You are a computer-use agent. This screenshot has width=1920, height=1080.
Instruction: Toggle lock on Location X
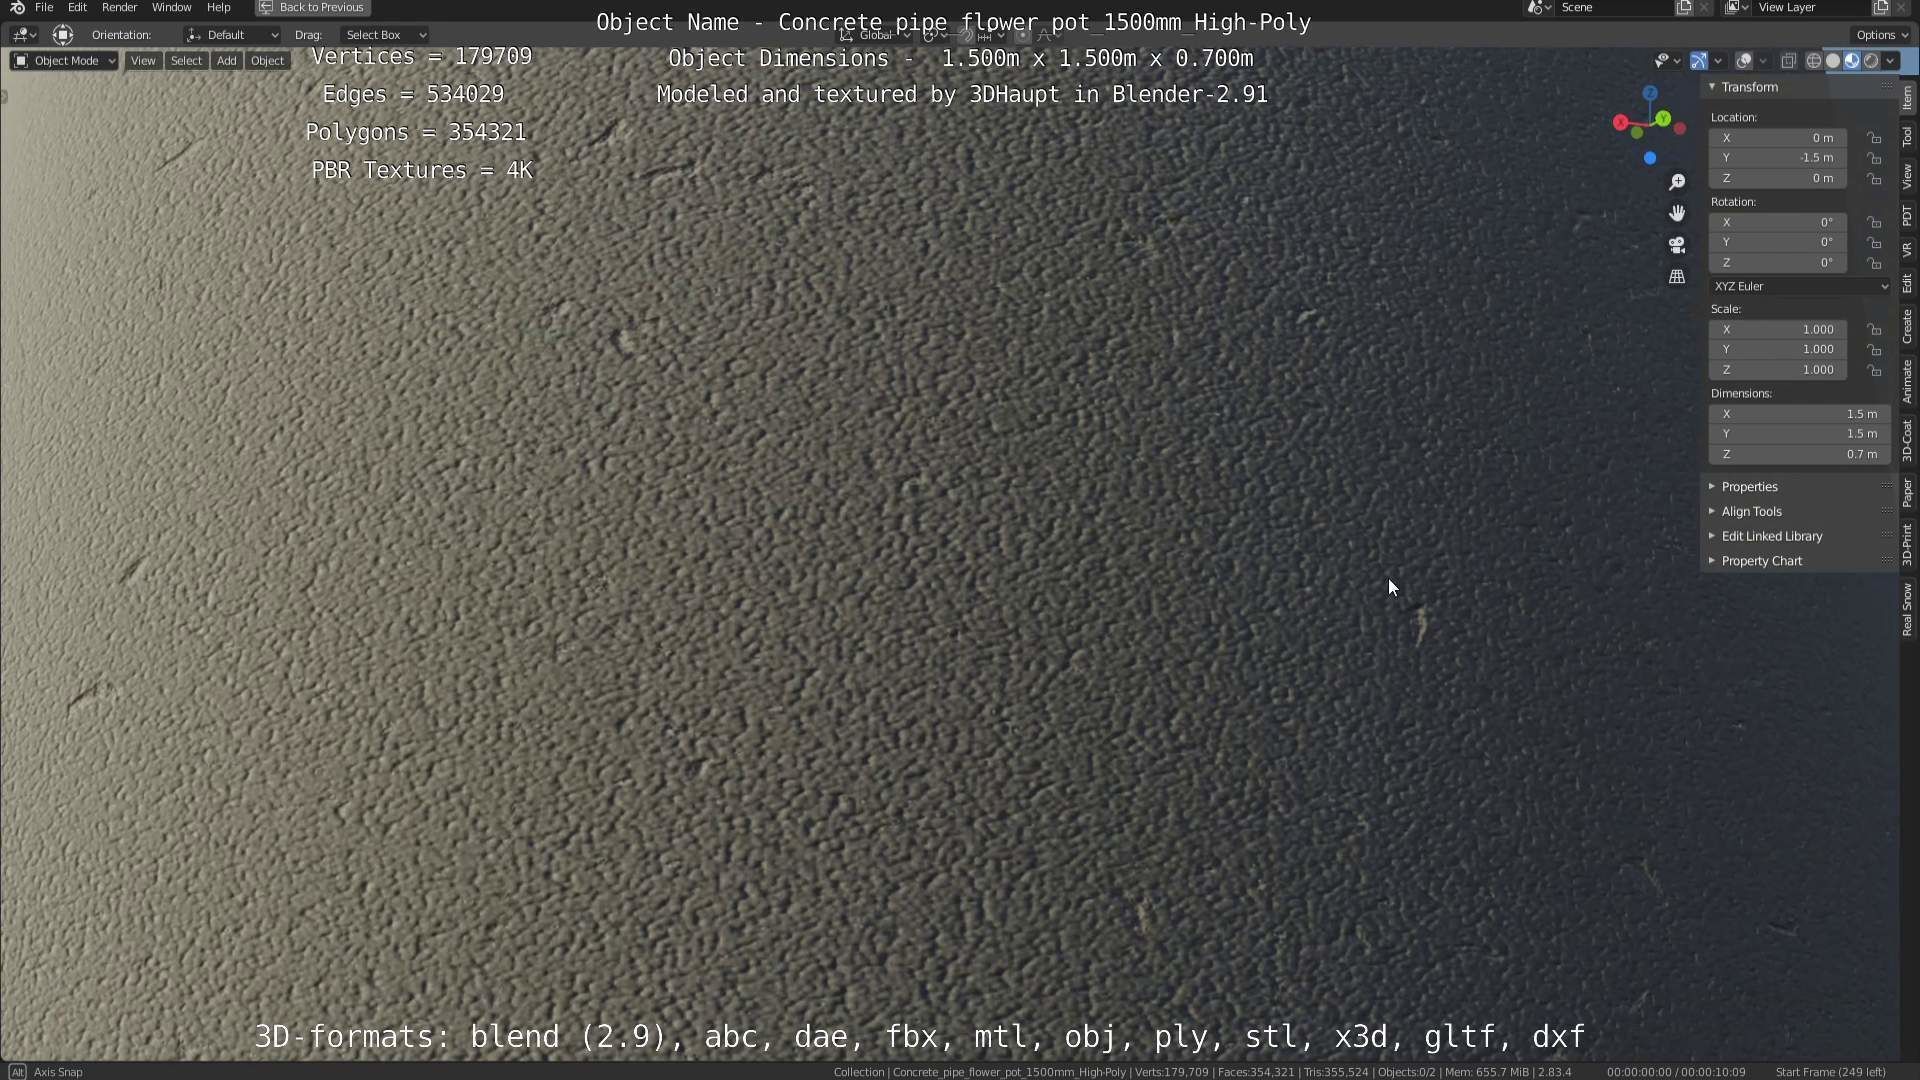click(x=1874, y=138)
